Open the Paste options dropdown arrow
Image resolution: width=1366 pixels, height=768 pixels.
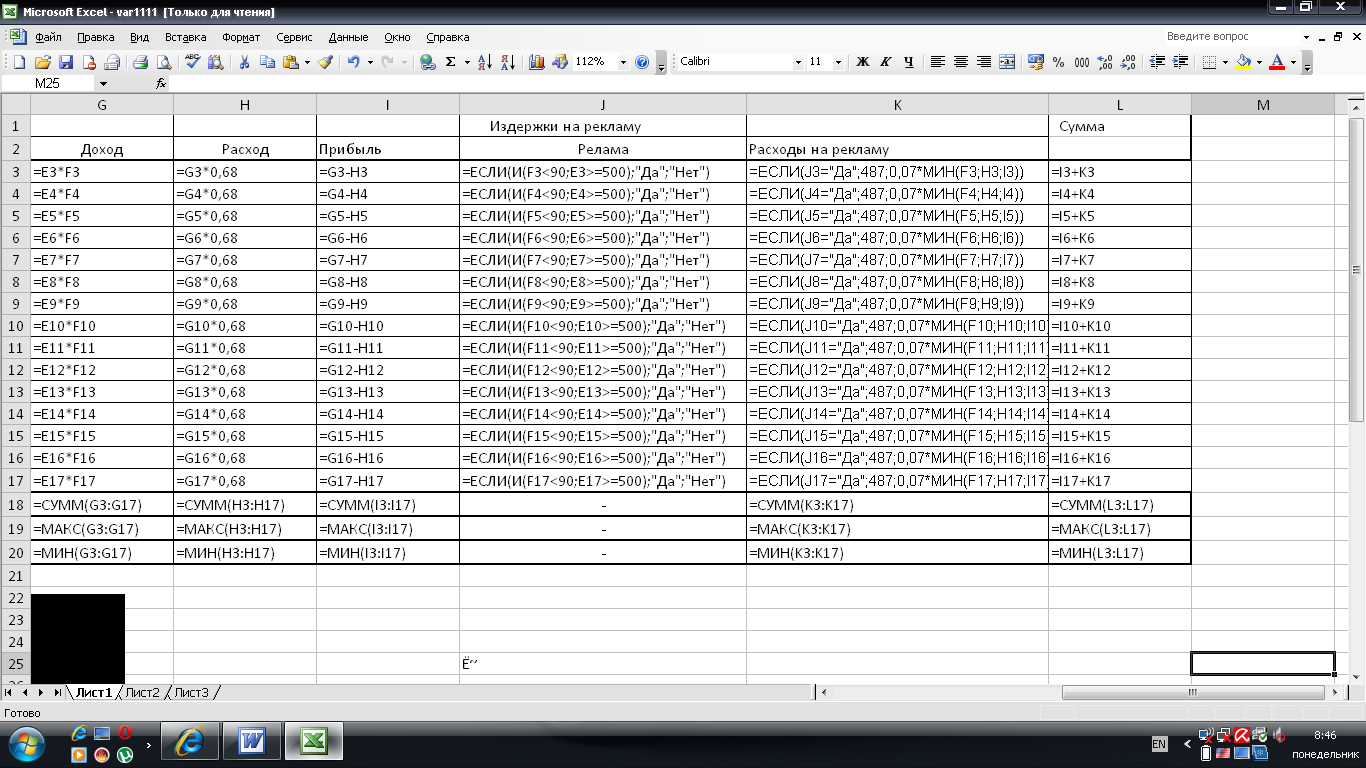tap(307, 62)
